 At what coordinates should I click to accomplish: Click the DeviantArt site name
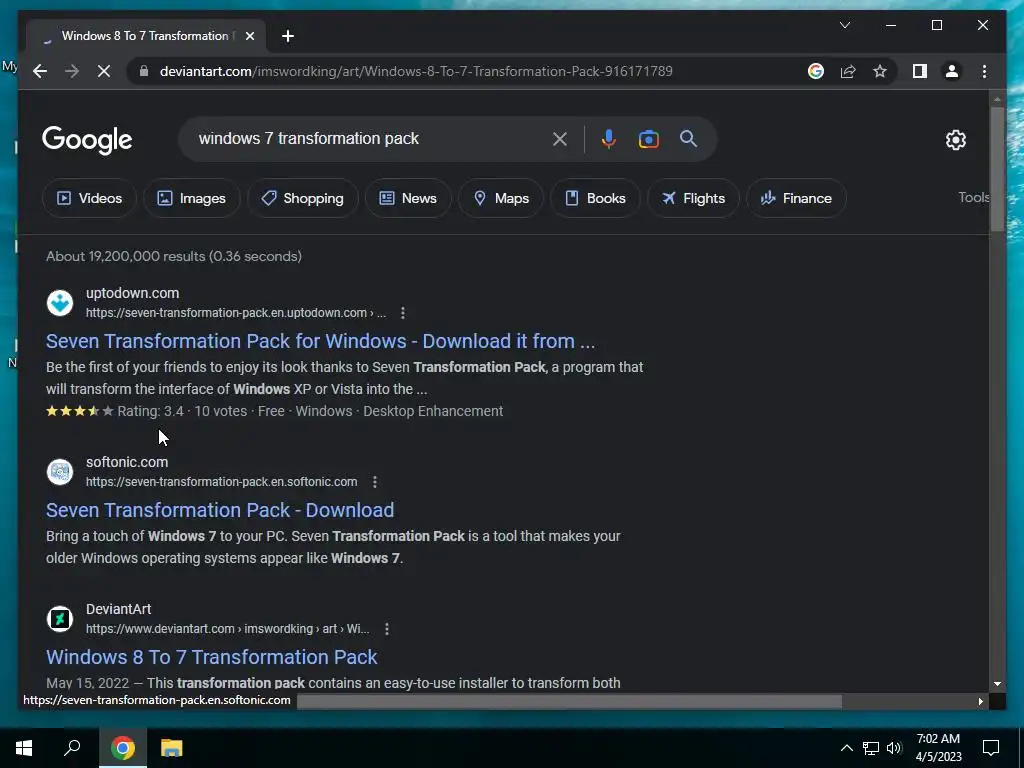coord(119,609)
